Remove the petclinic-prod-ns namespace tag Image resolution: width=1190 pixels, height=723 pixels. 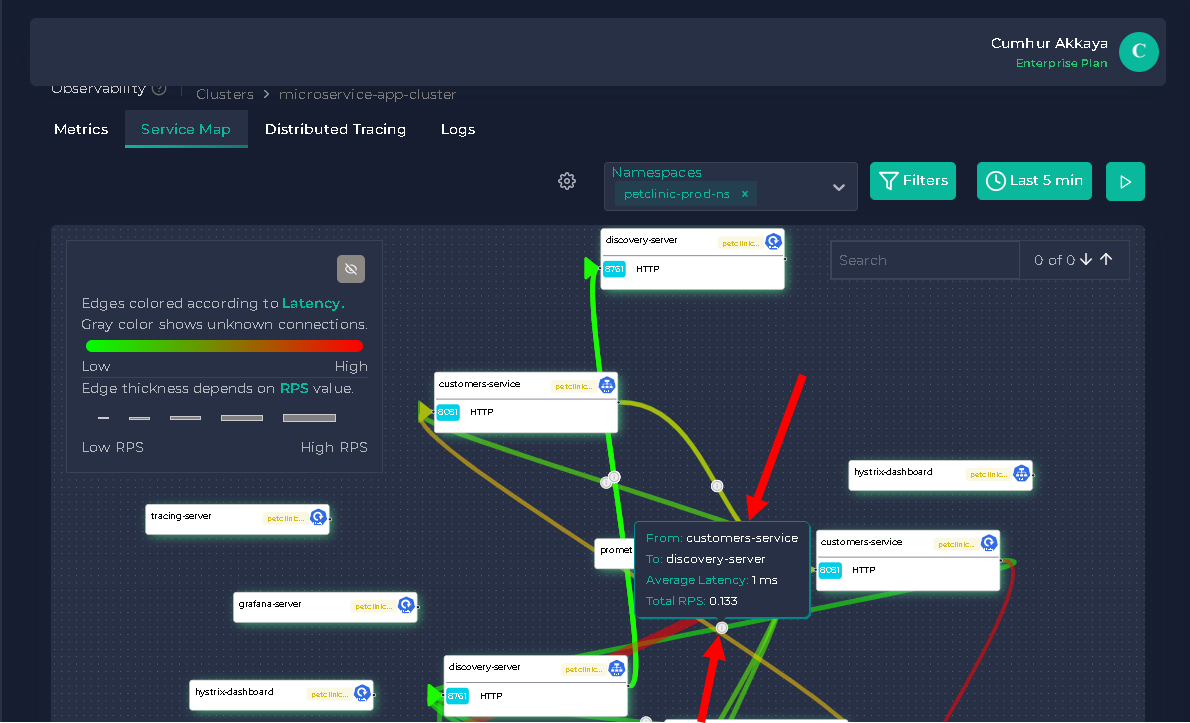click(745, 194)
